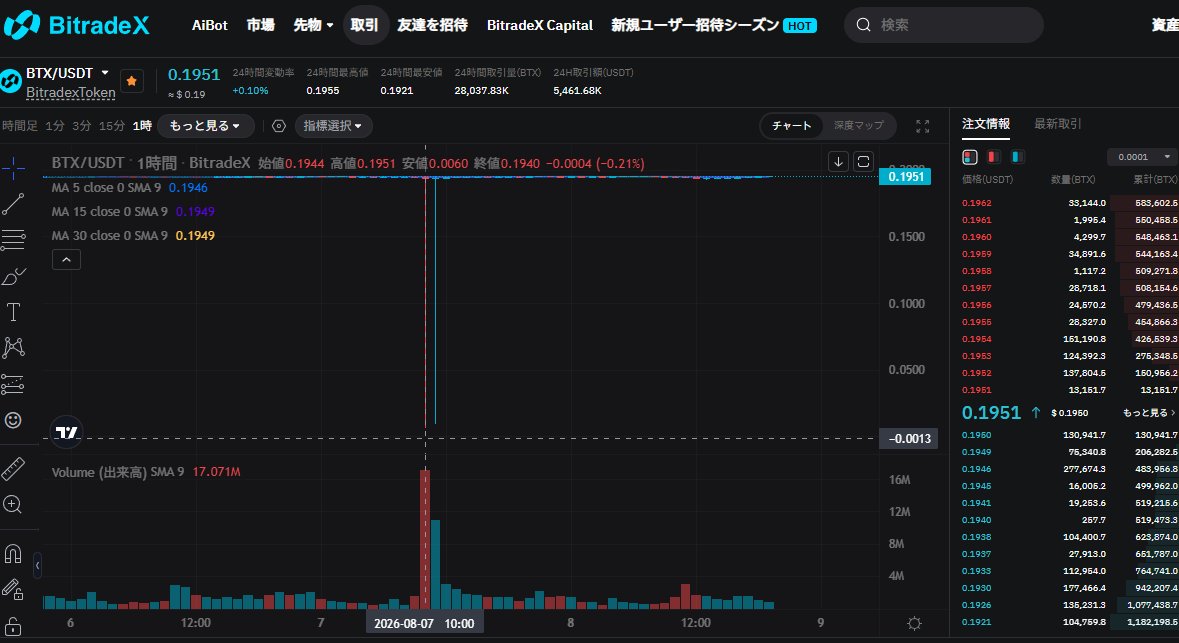Toggle lock all drawing tools
Viewport: 1179px width, 643px height.
coord(13,626)
